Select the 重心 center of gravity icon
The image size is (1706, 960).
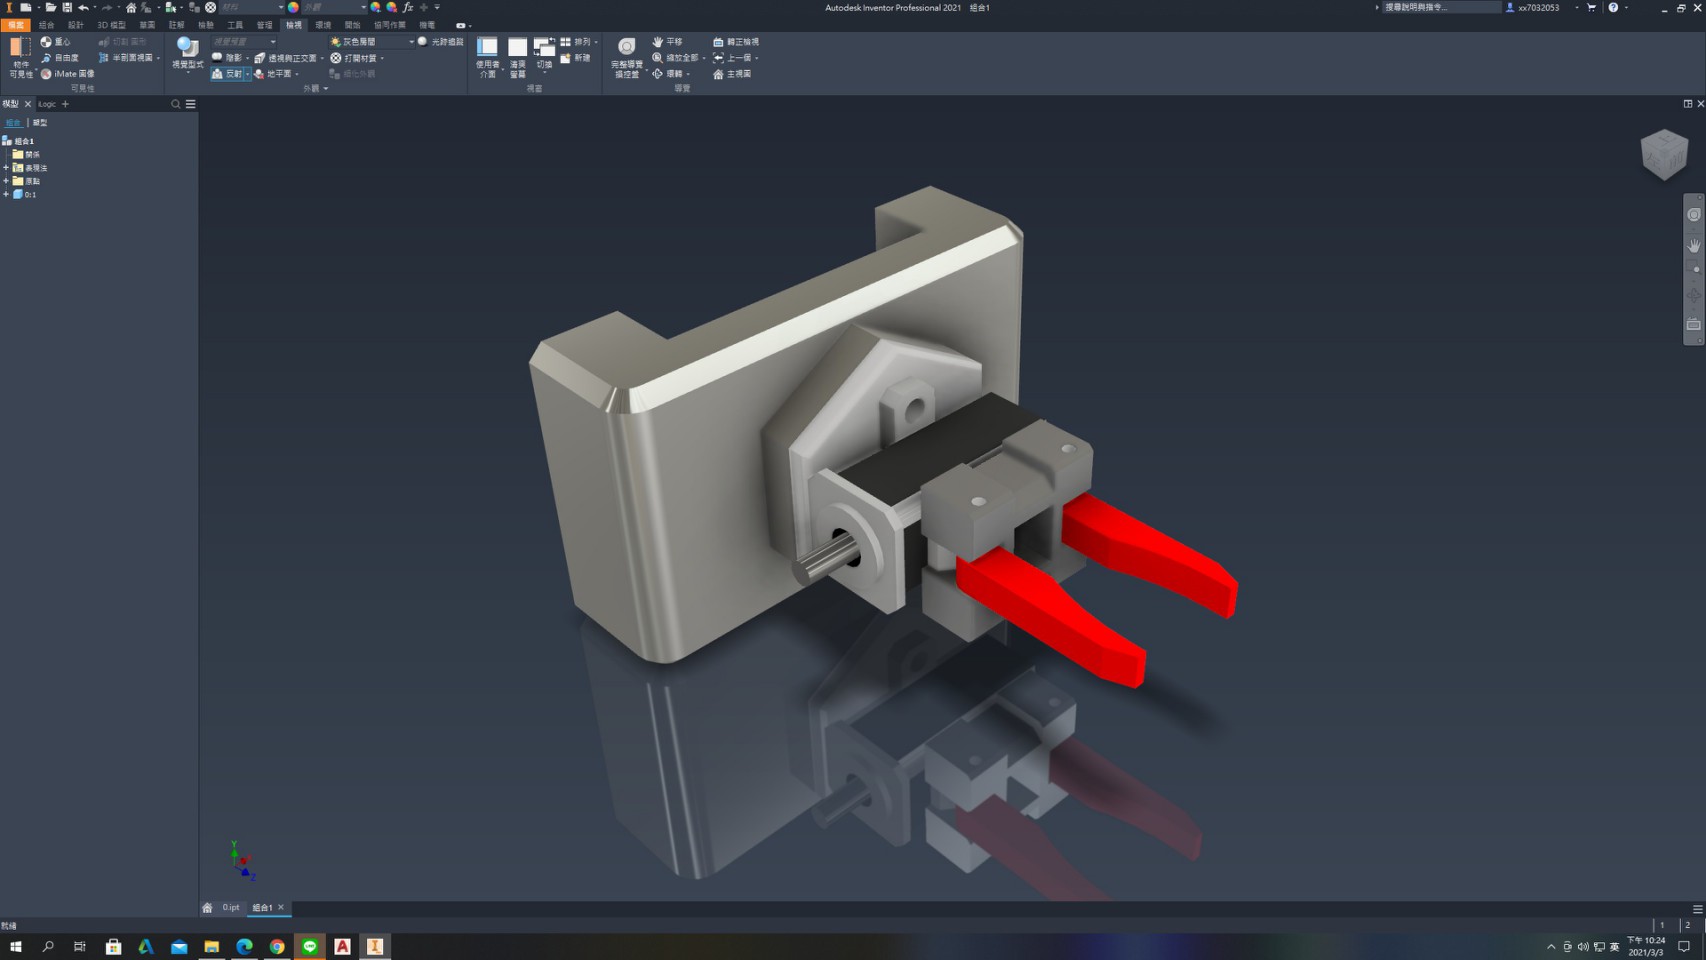click(x=55, y=42)
